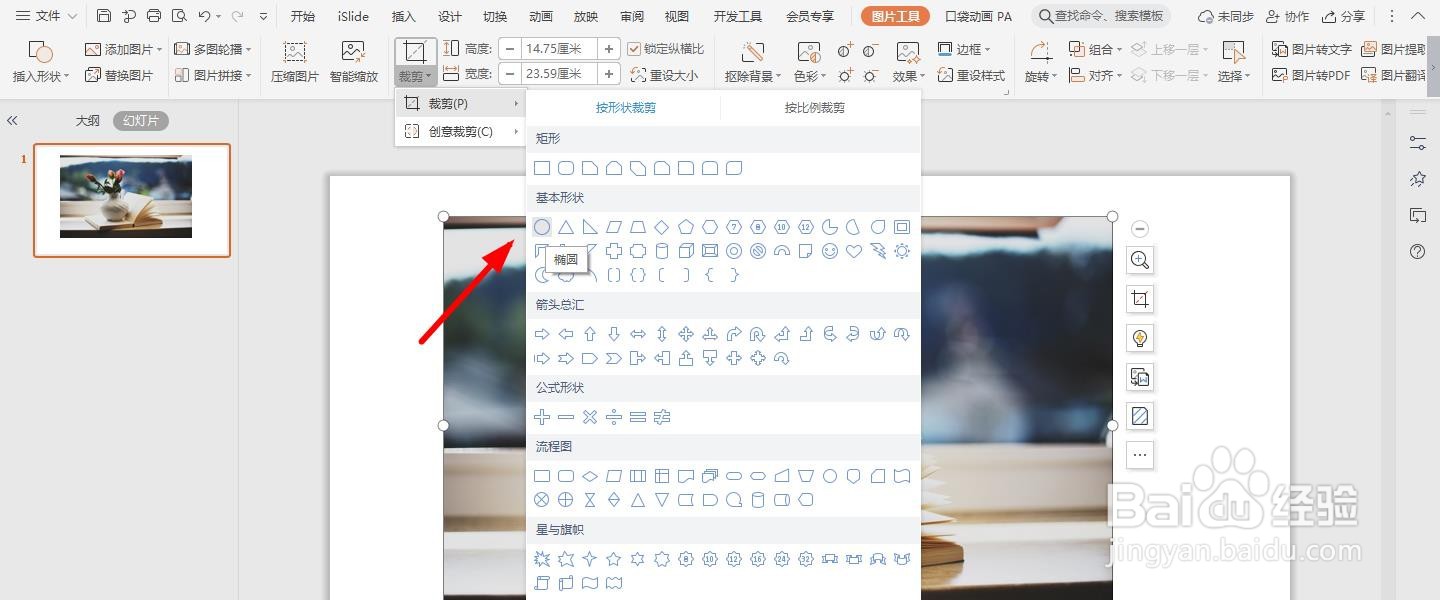This screenshot has width=1440, height=600.
Task: Click the Replace Picture button
Action: pos(119,75)
